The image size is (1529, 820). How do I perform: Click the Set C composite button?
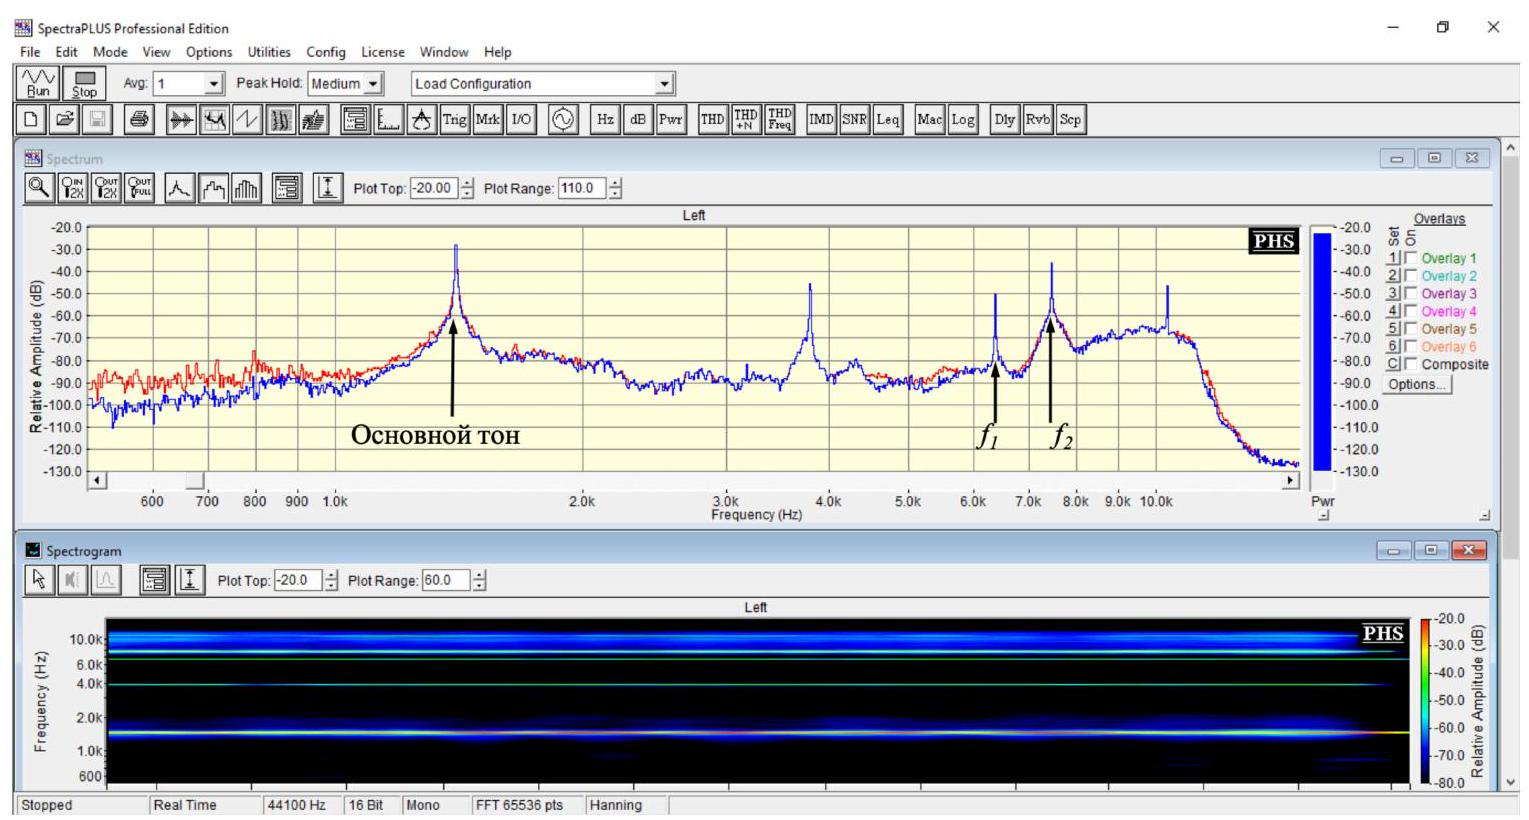[1393, 364]
